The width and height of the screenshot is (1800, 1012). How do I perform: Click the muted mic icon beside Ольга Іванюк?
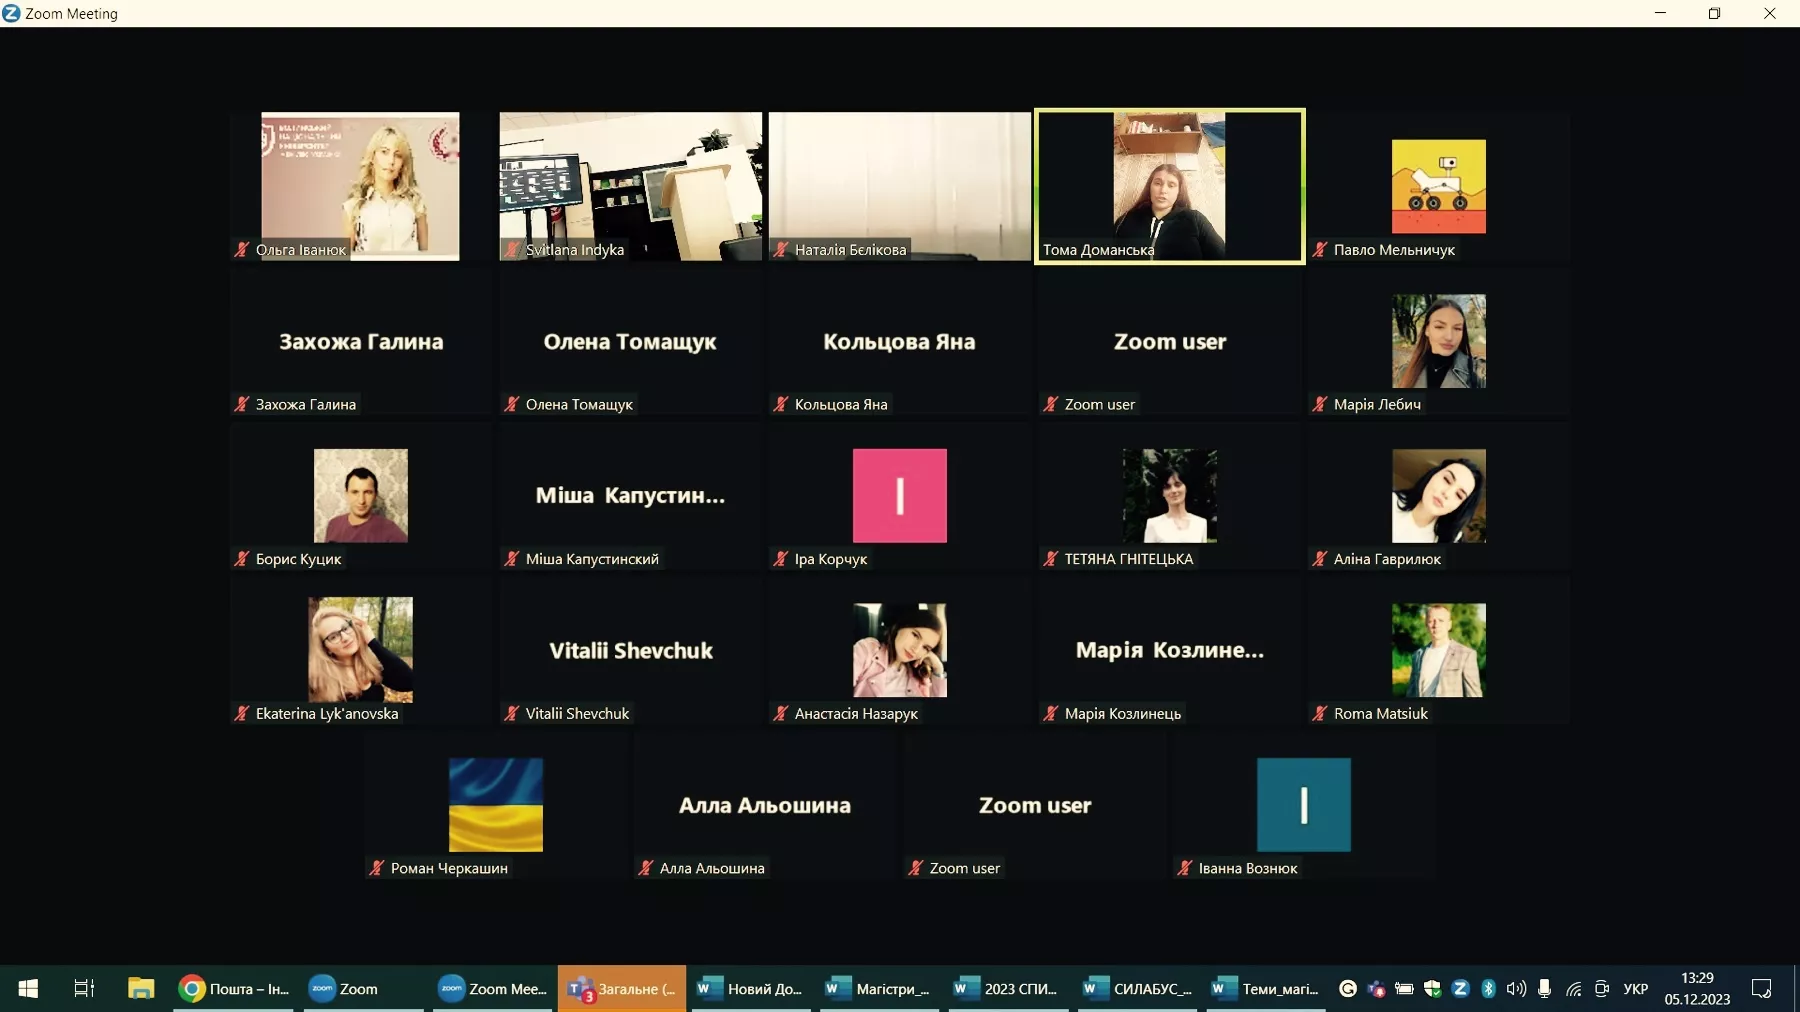242,250
